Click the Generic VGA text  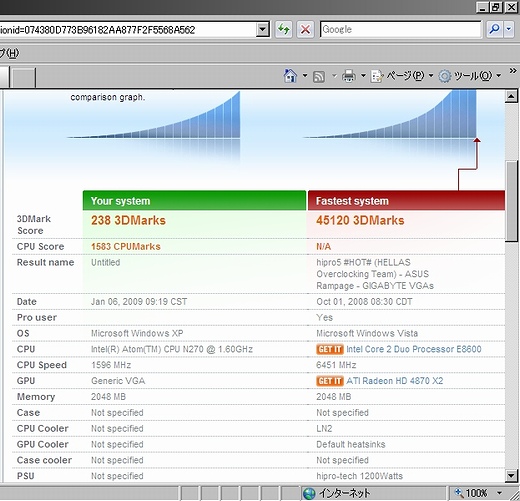pyautogui.click(x=118, y=381)
